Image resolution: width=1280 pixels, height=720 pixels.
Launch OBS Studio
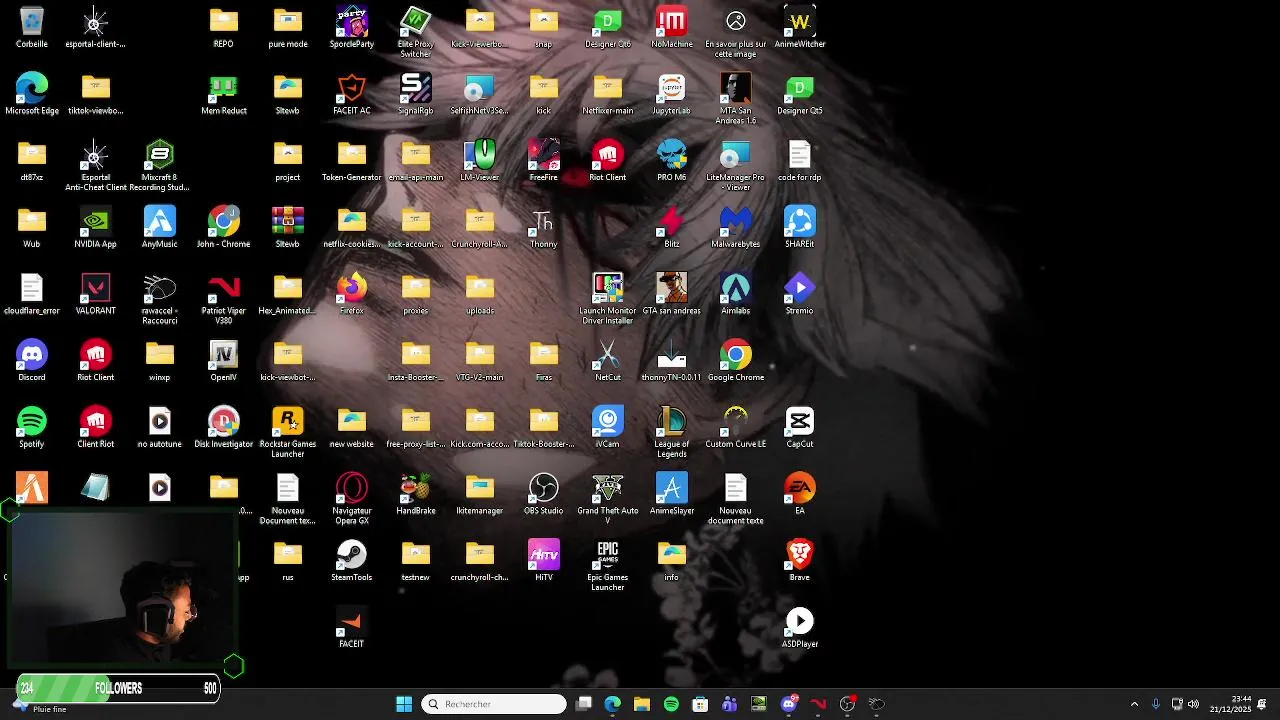coord(544,494)
